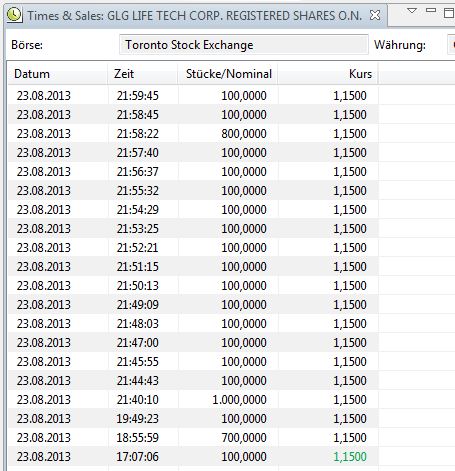The image size is (455, 471).
Task: Select the time cell 21:49:09
Action: point(137,305)
